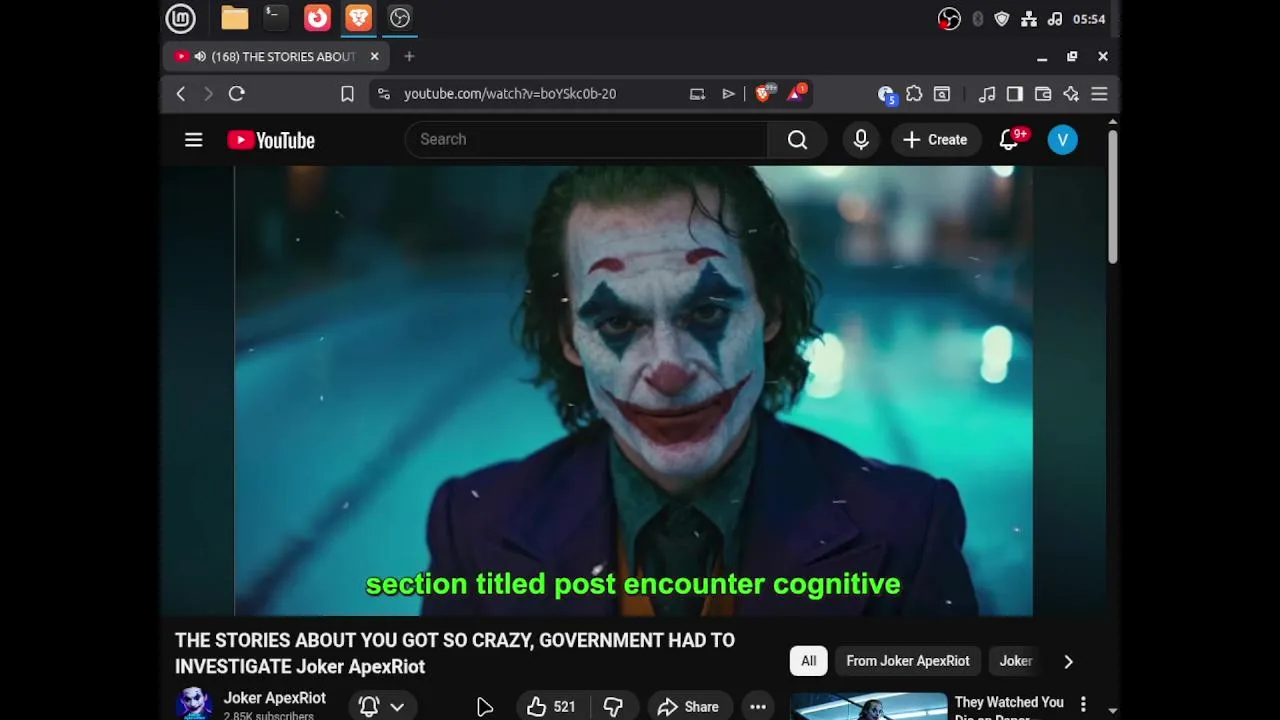
Task: Open the YouTube guide menu
Action: (x=194, y=140)
